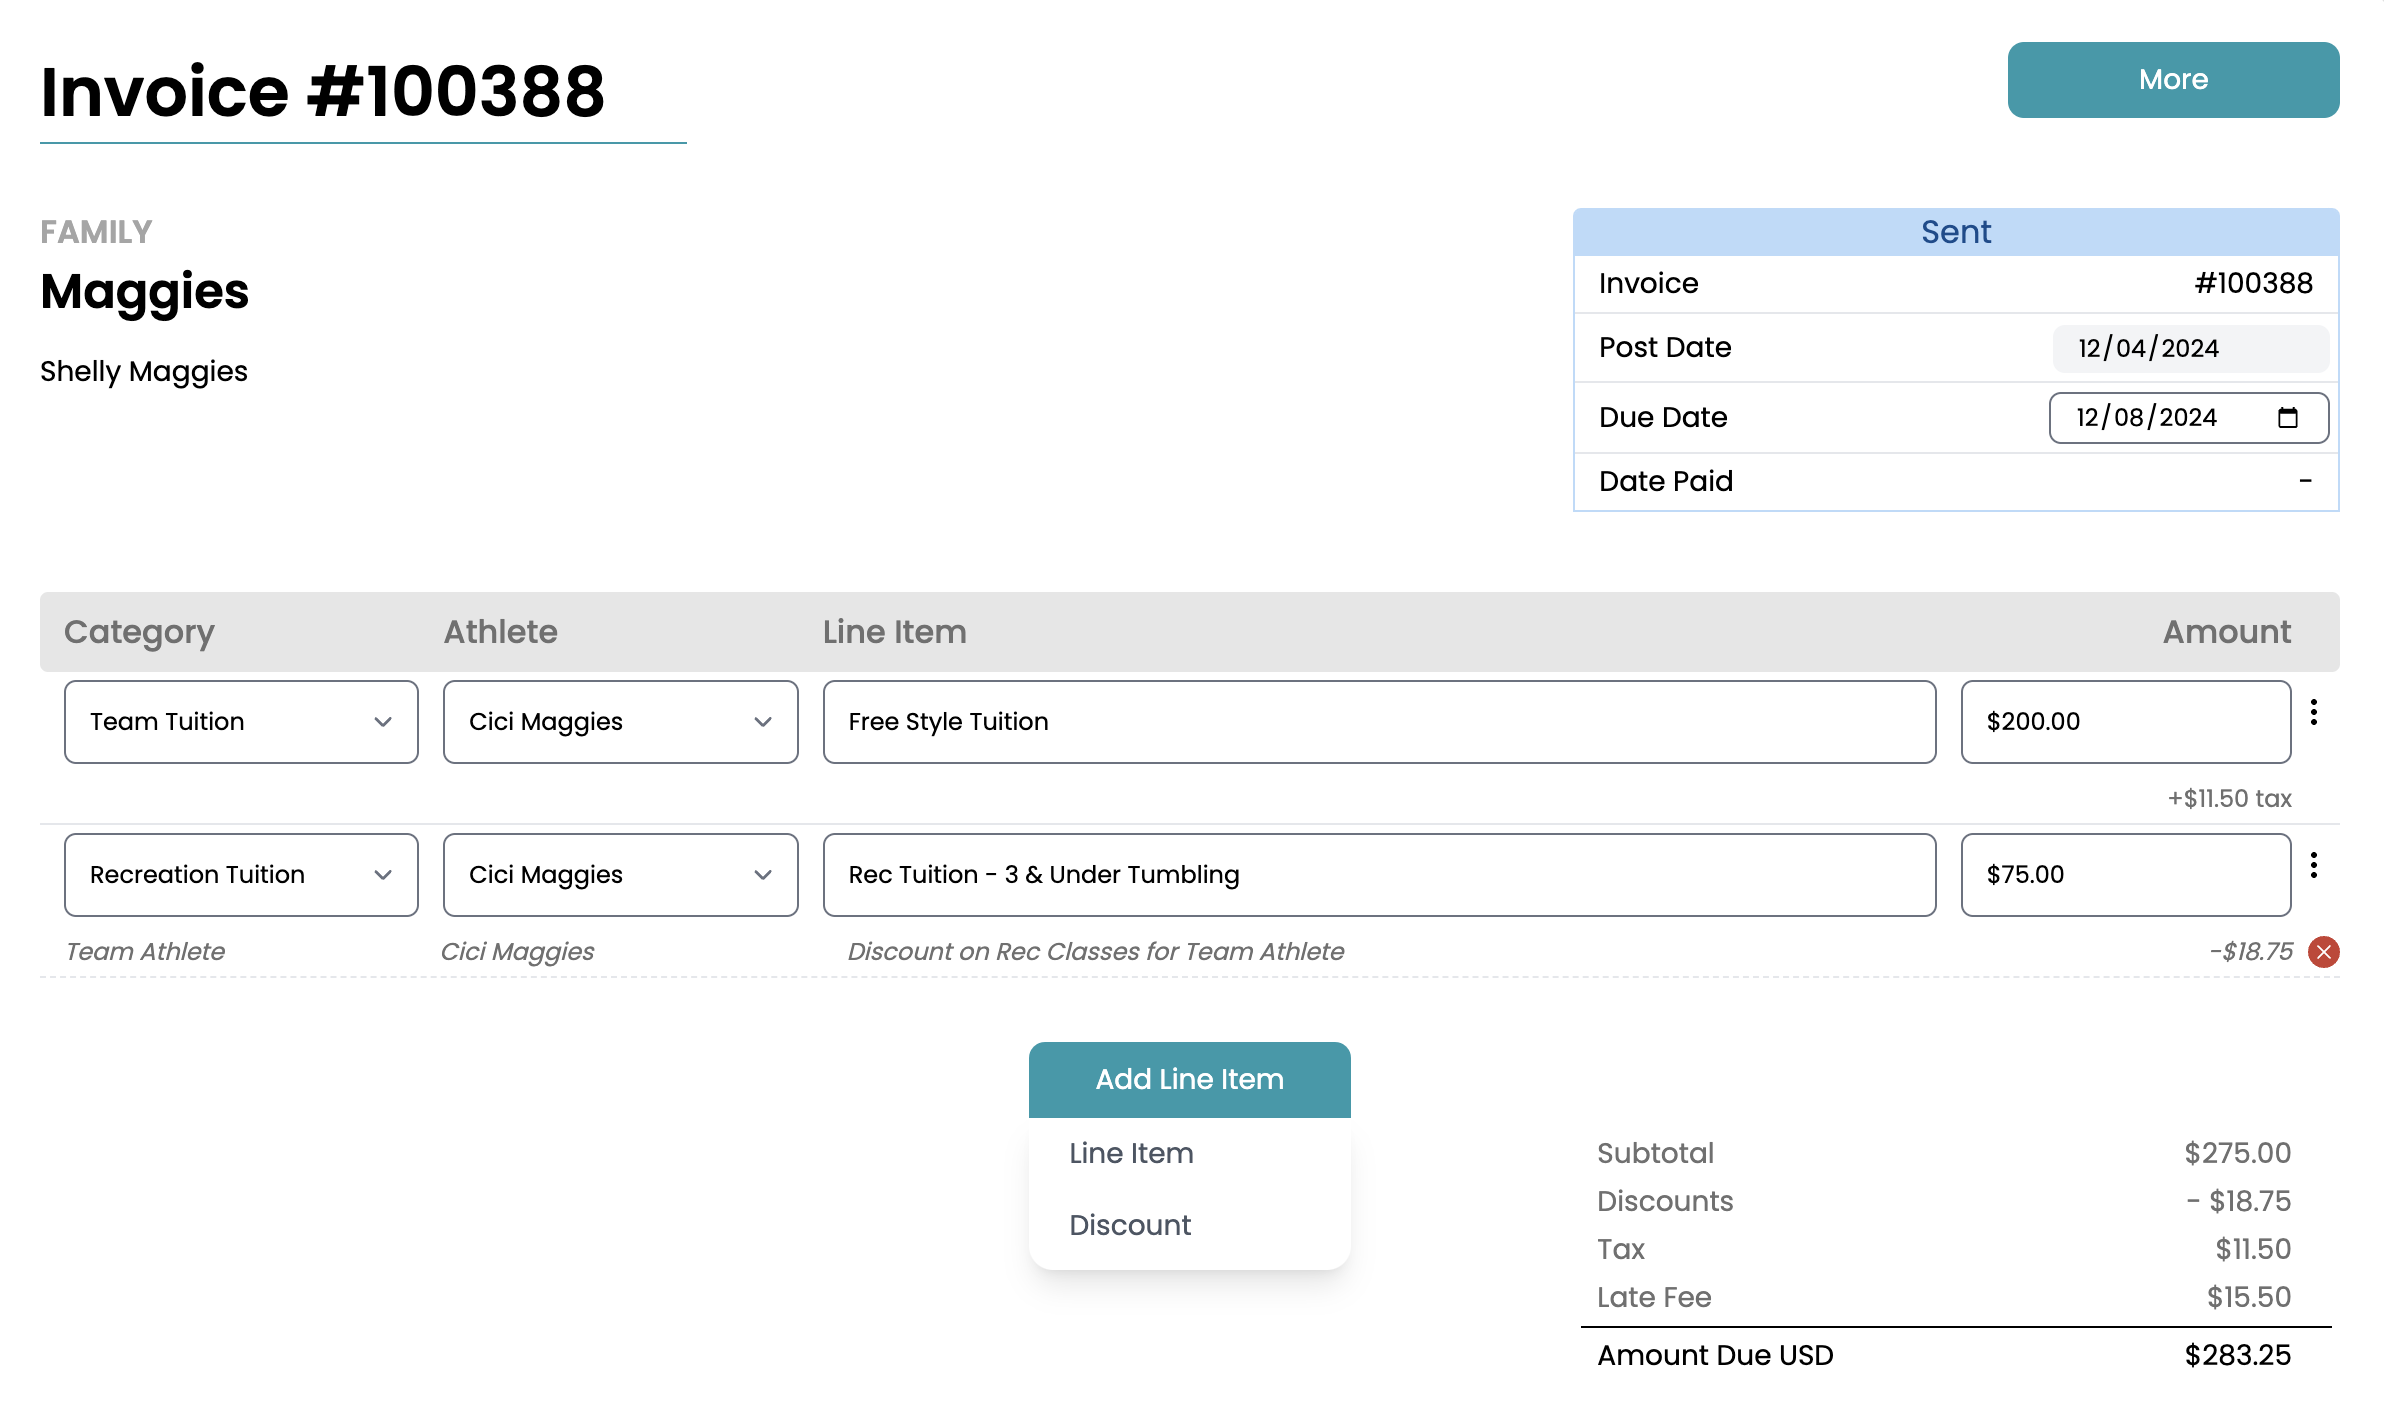Click the Post Date field 12/04/2024
Image resolution: width=2384 pixels, height=1414 pixels.
pos(2188,348)
